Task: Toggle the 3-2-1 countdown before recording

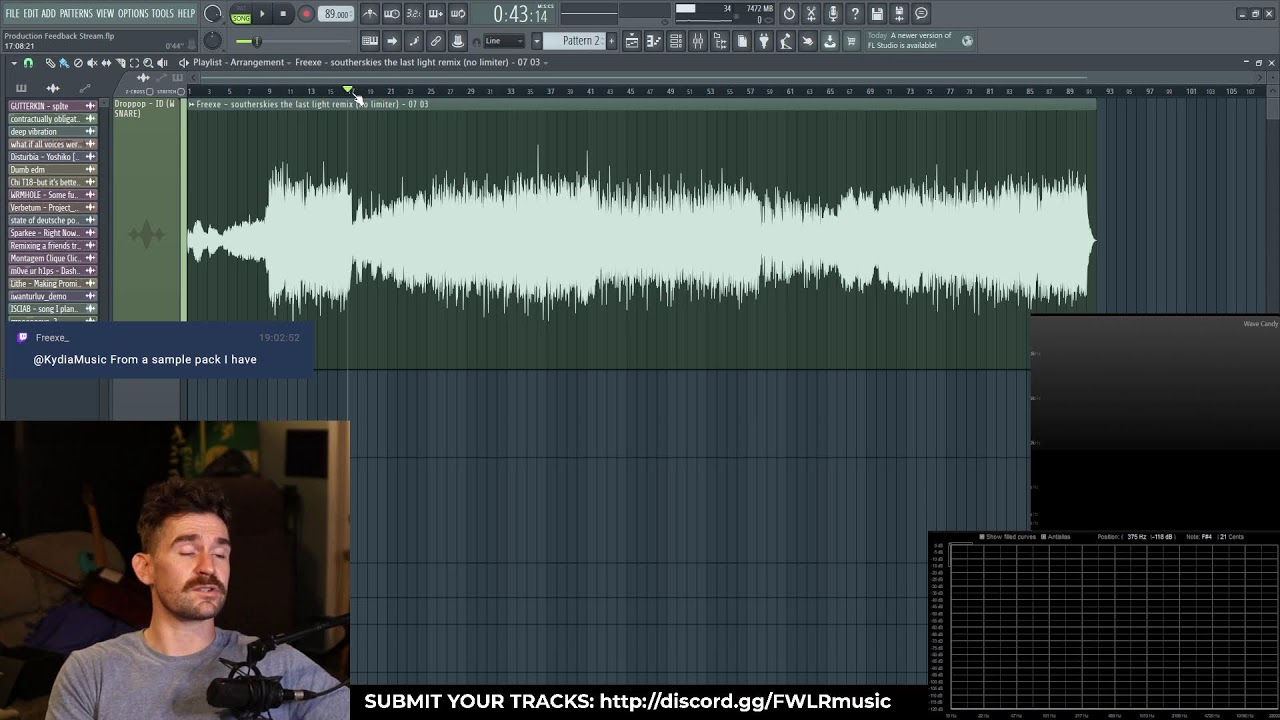Action: 414,14
